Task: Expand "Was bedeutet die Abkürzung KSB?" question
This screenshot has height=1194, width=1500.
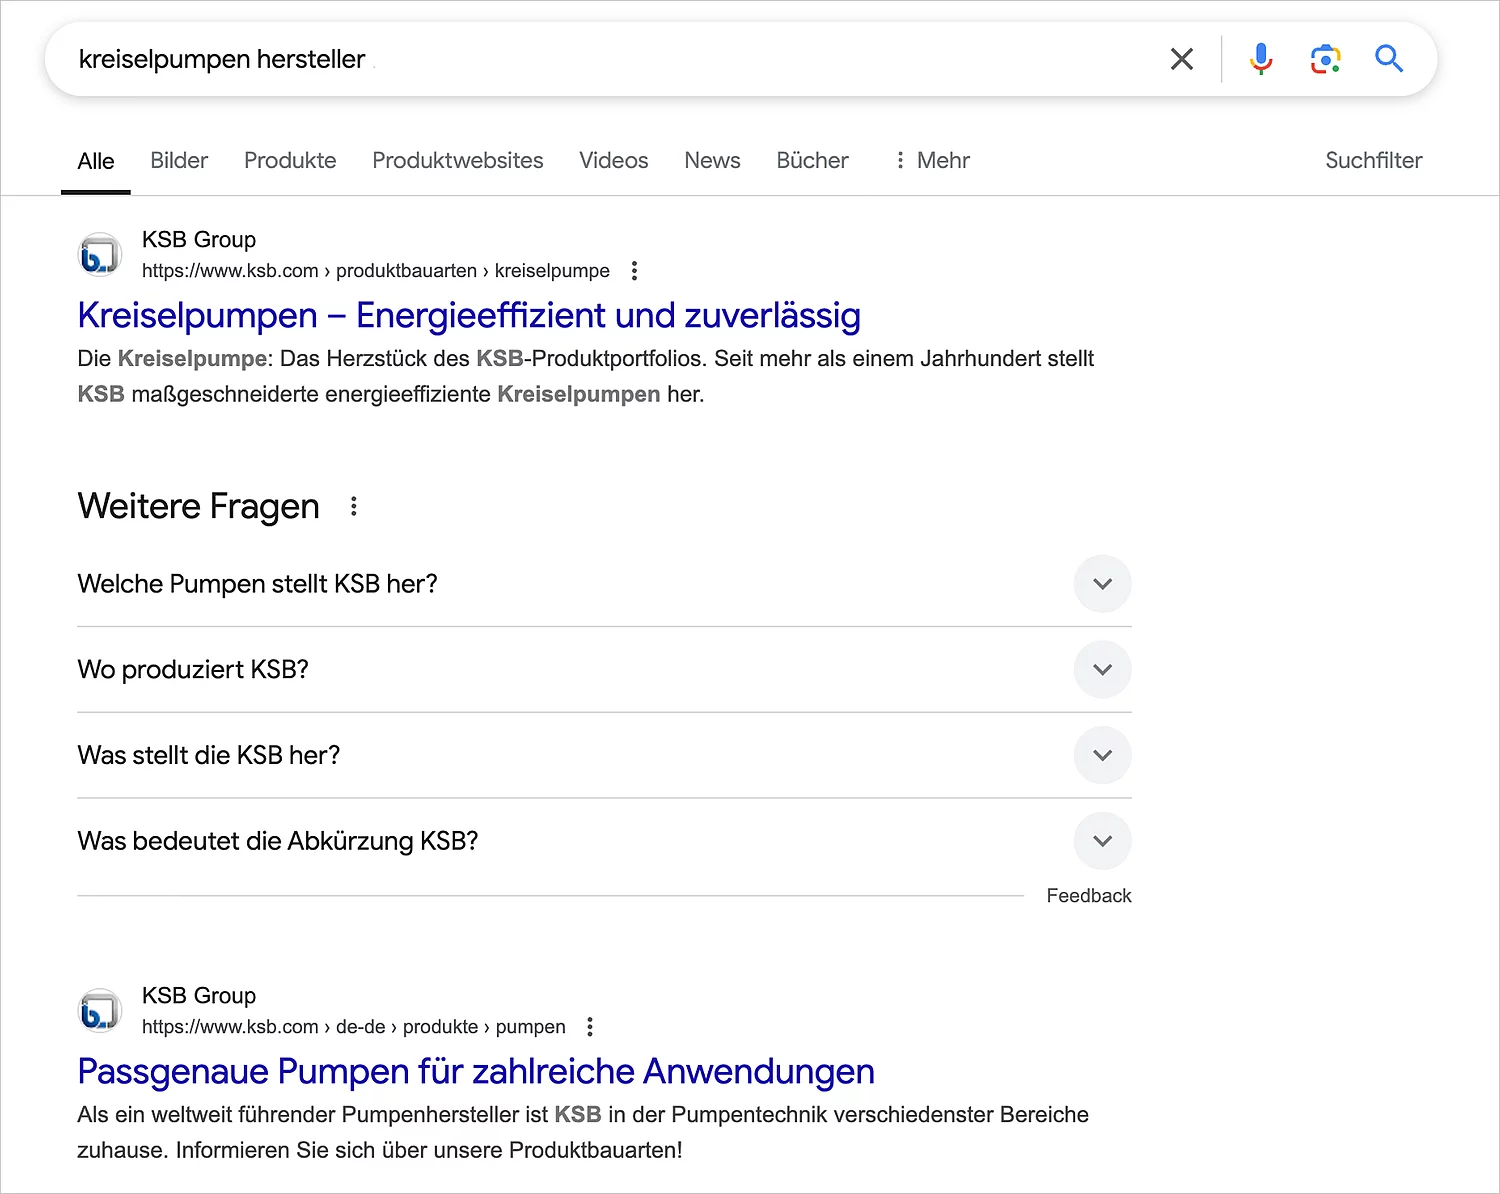Action: (1102, 841)
